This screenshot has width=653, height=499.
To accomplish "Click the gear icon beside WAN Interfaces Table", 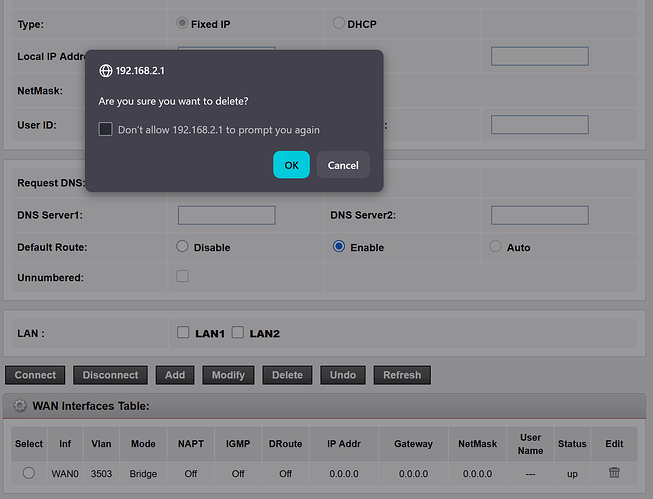I will click(x=20, y=406).
